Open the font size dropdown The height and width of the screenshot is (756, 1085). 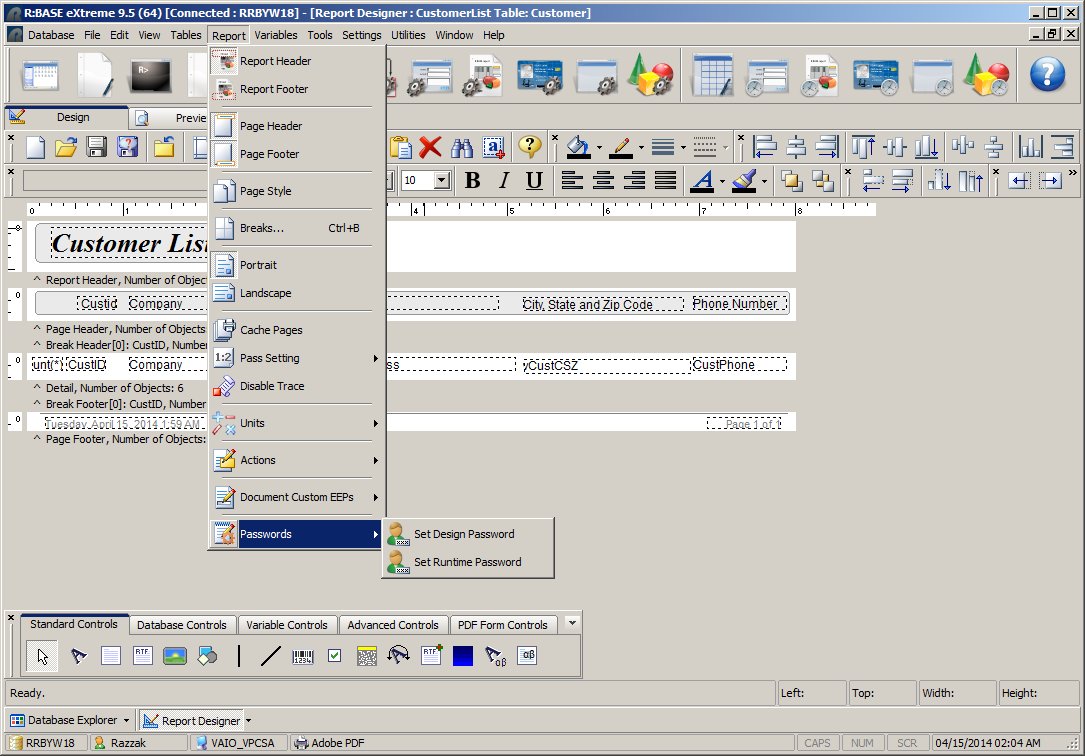[442, 181]
